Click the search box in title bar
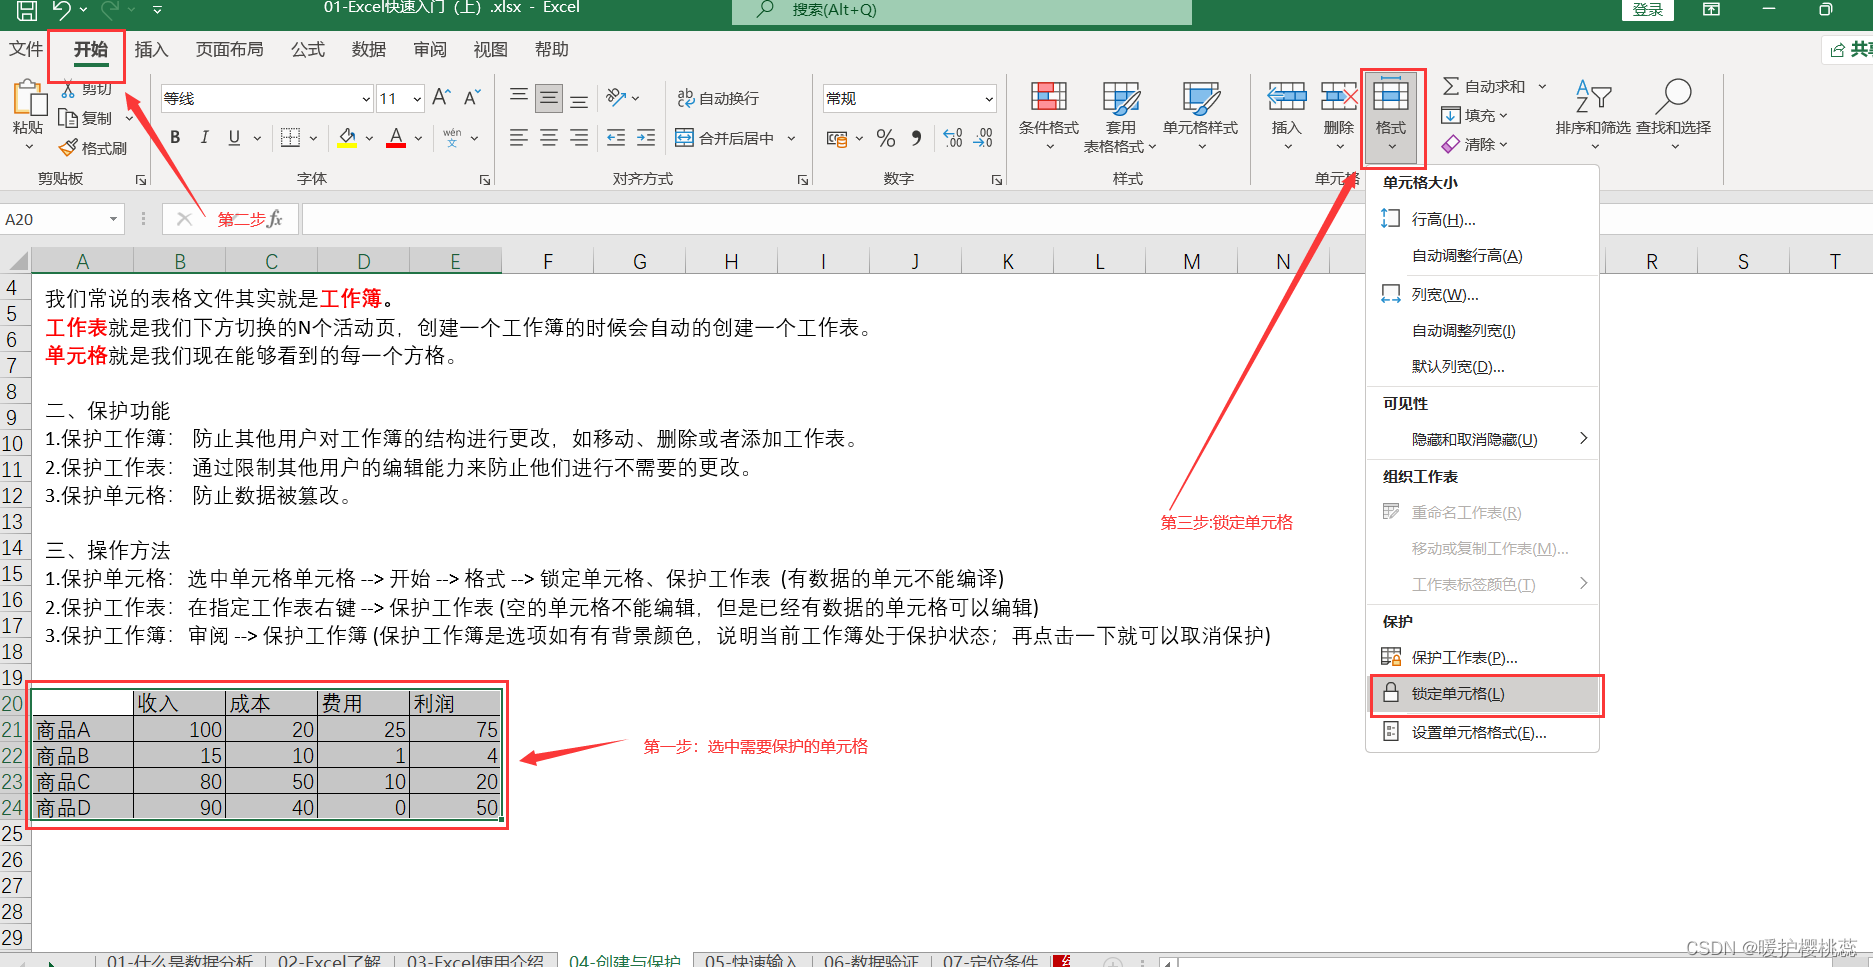Image resolution: width=1873 pixels, height=967 pixels. (x=962, y=10)
